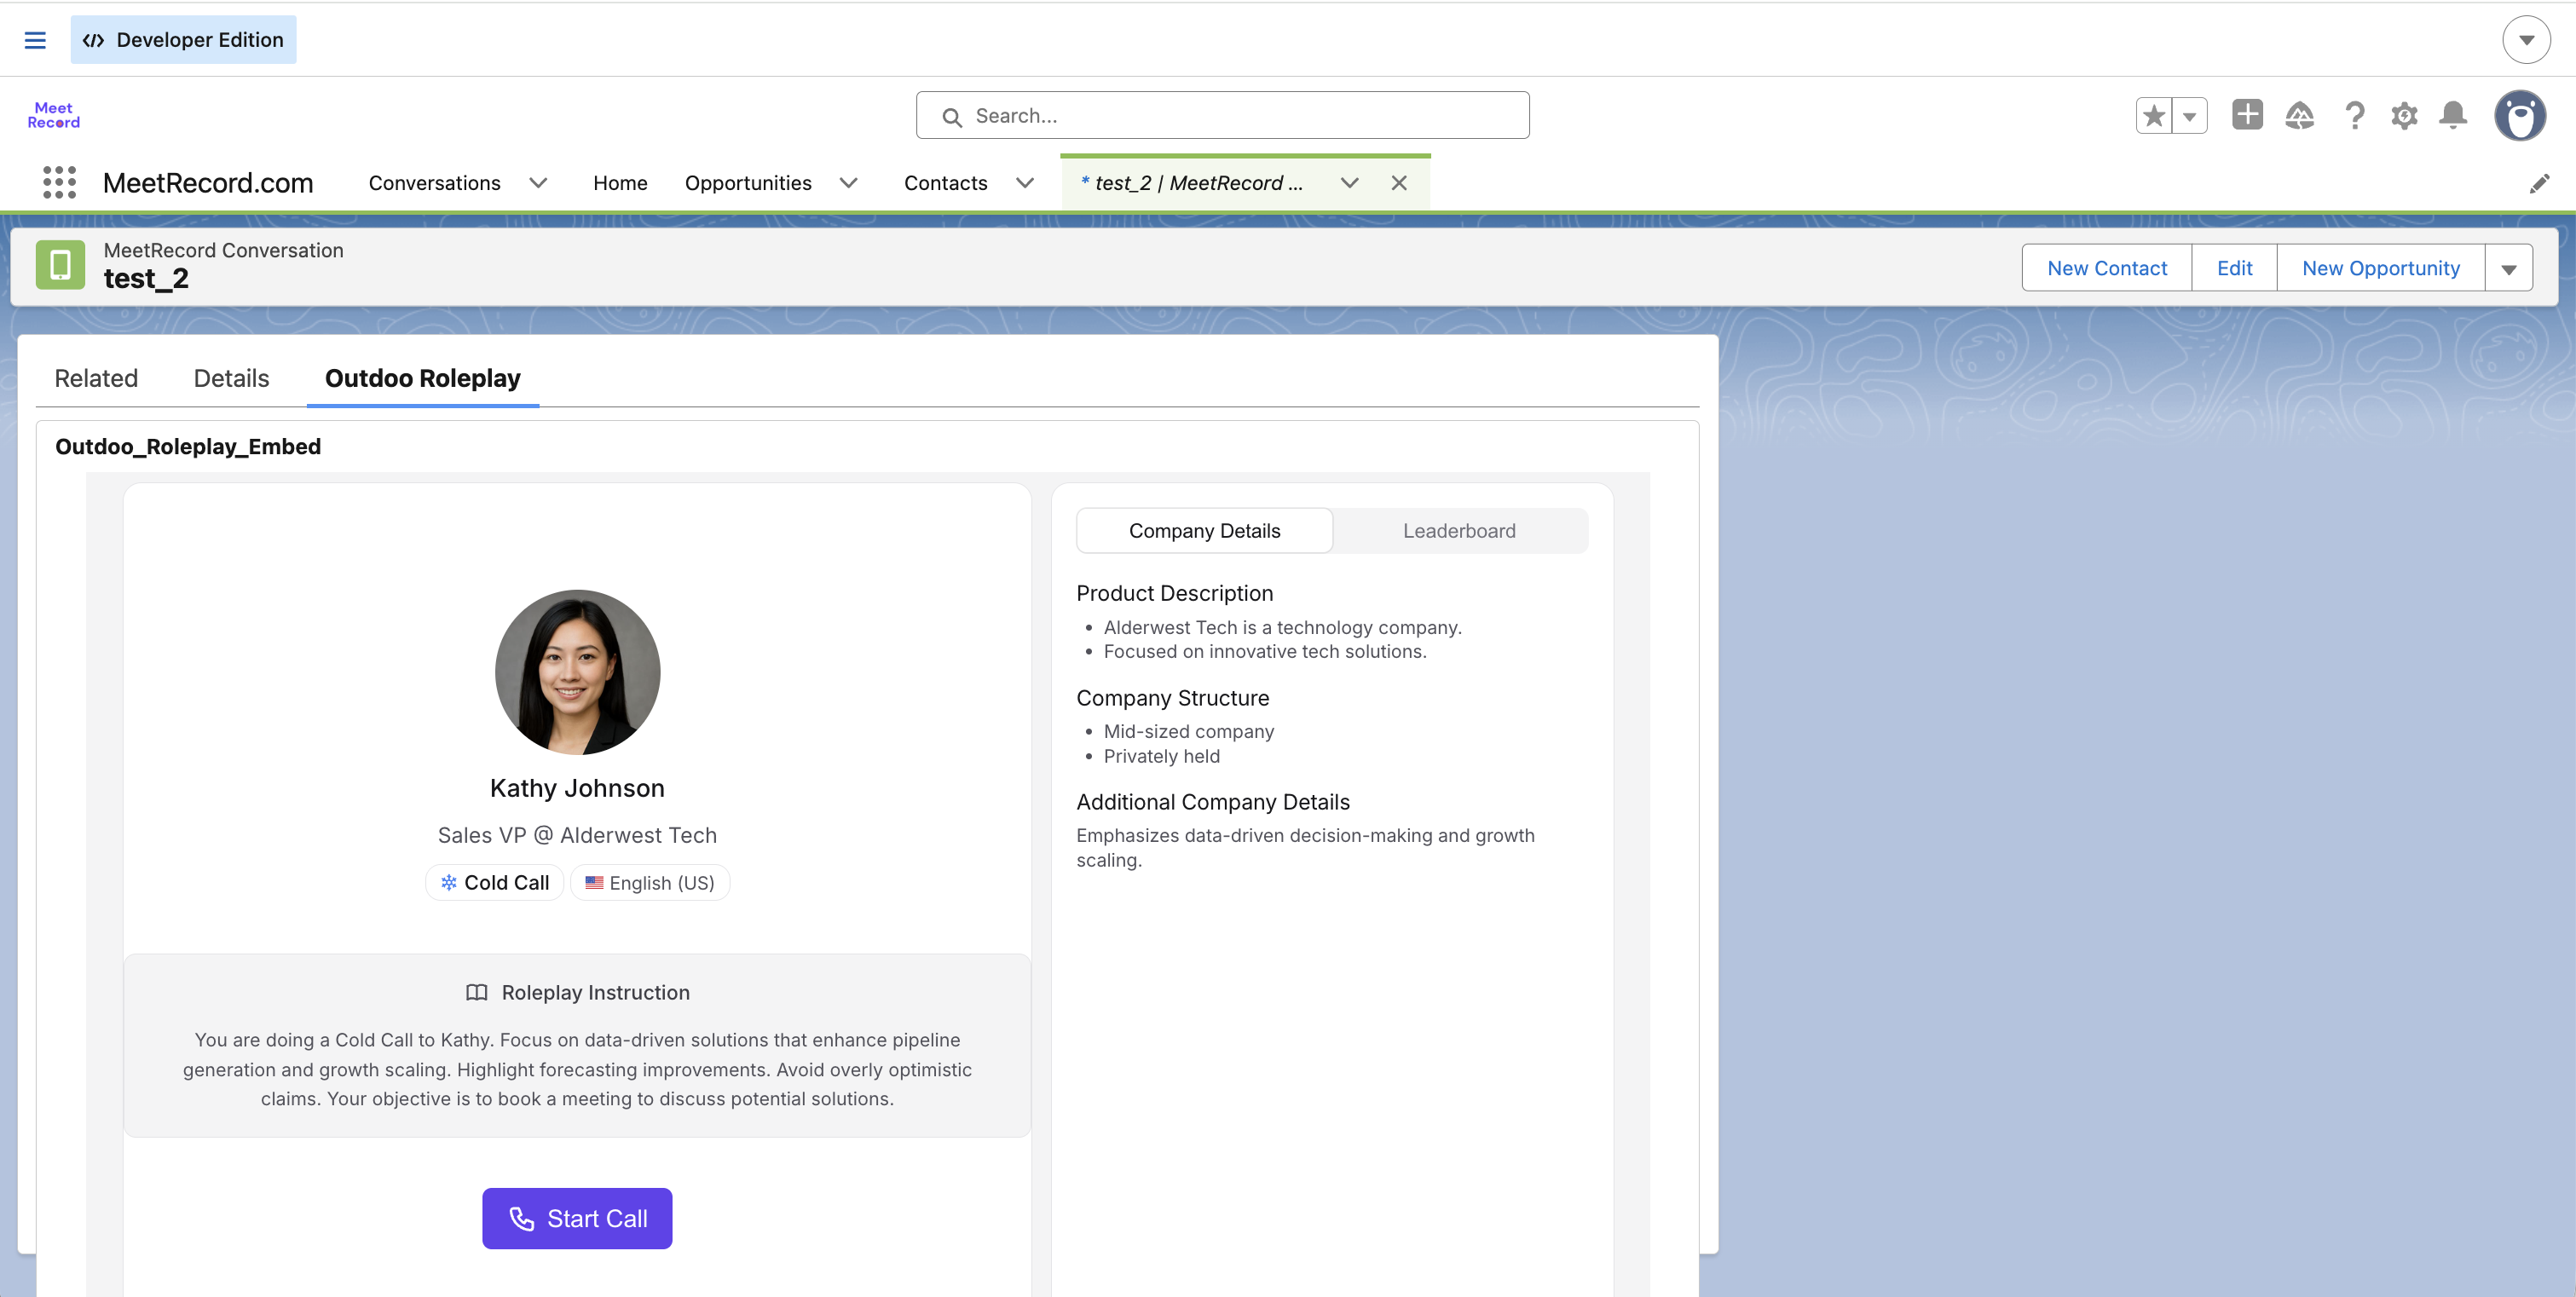Viewport: 2576px width, 1297px height.
Task: Click the Roleplay Instruction heading
Action: (595, 993)
